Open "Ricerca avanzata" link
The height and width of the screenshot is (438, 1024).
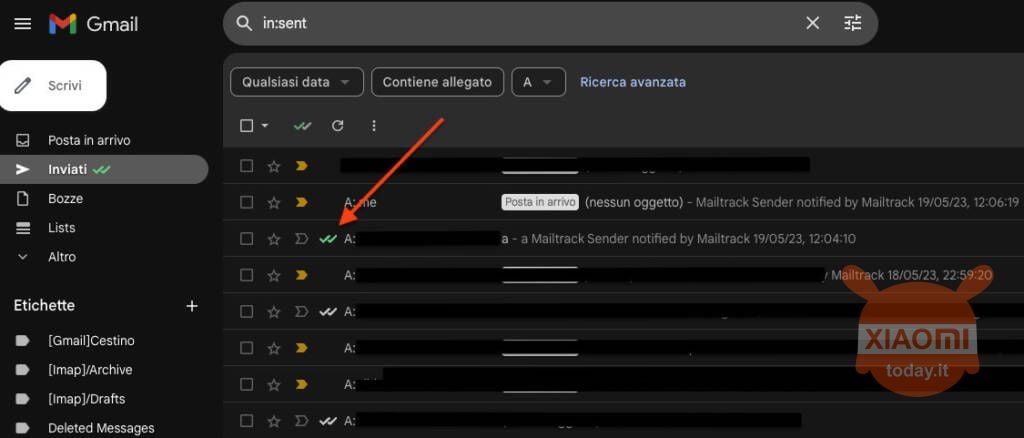pos(633,82)
